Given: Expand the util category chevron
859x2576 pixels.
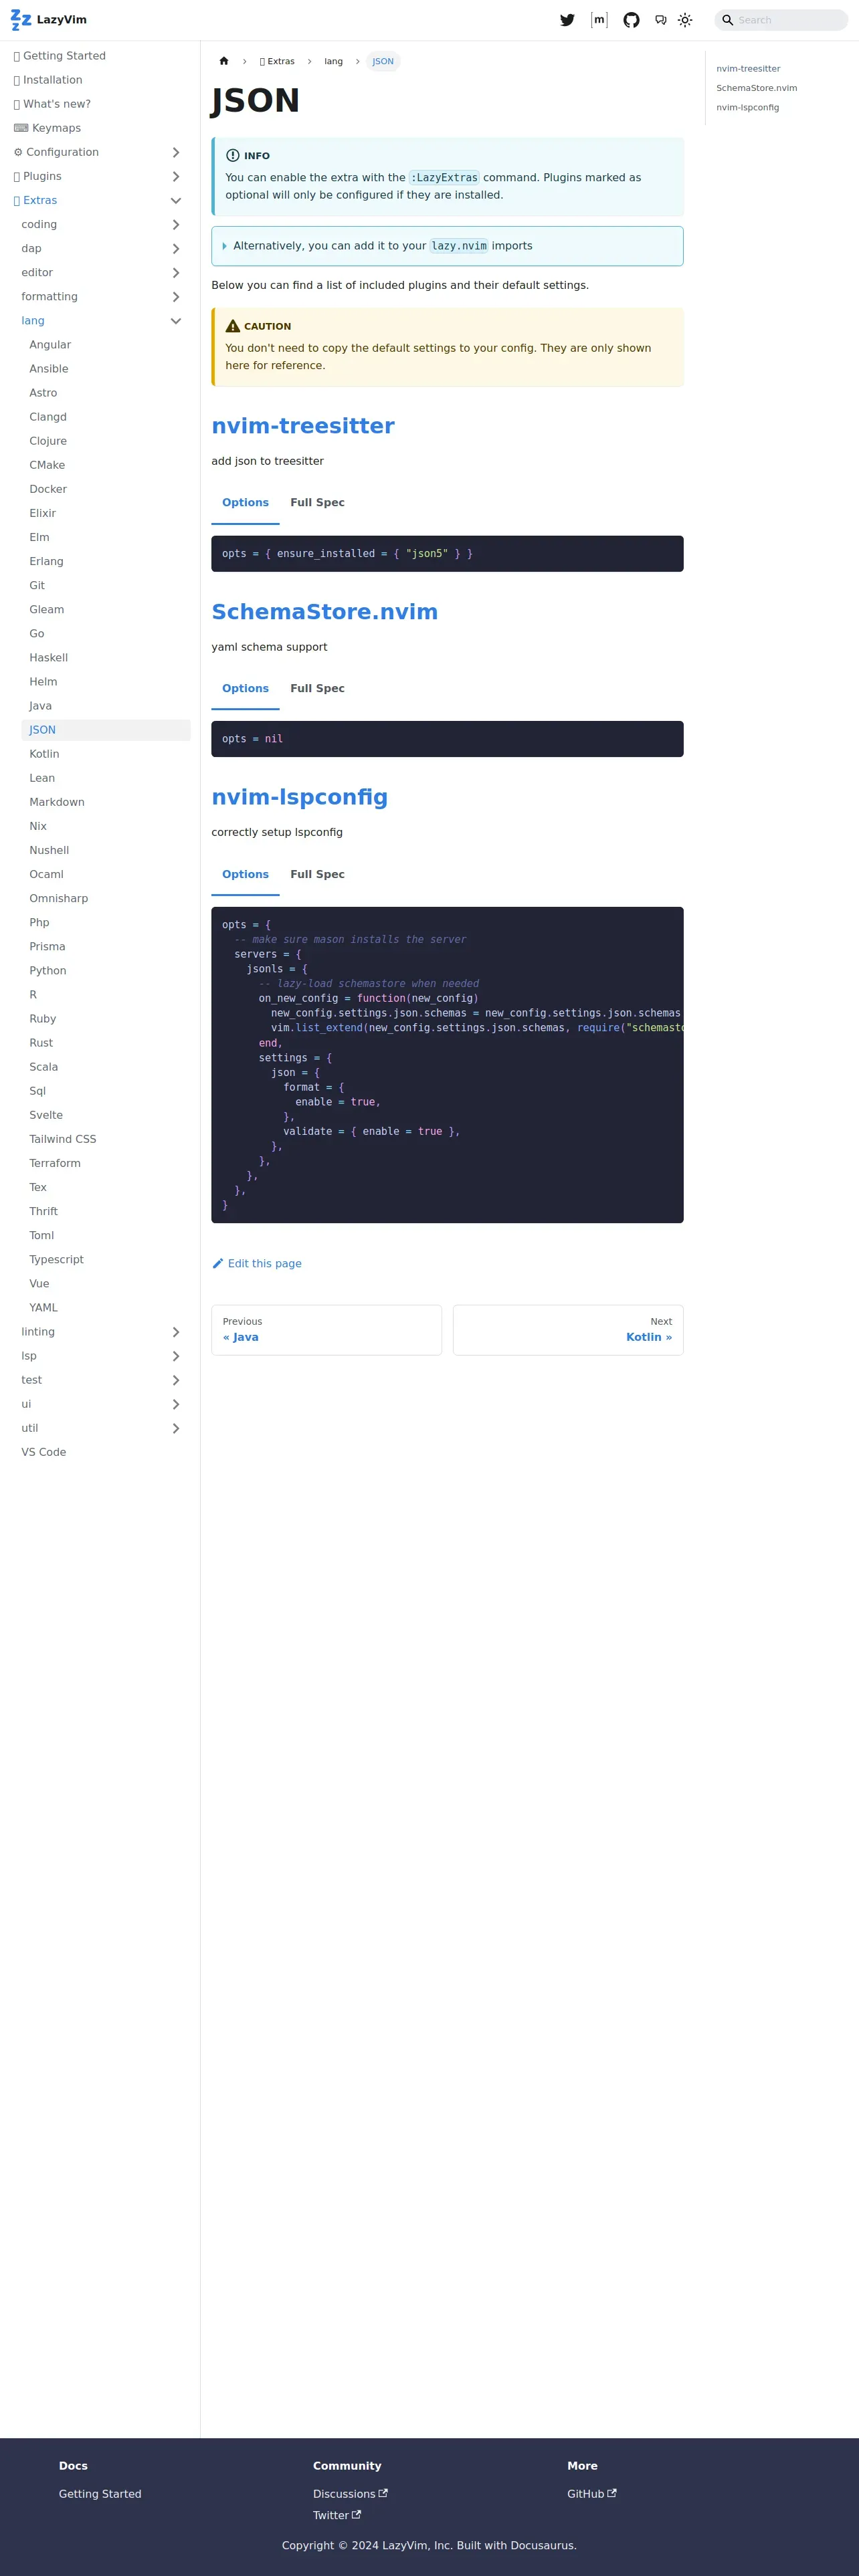Looking at the screenshot, I should [x=176, y=1428].
